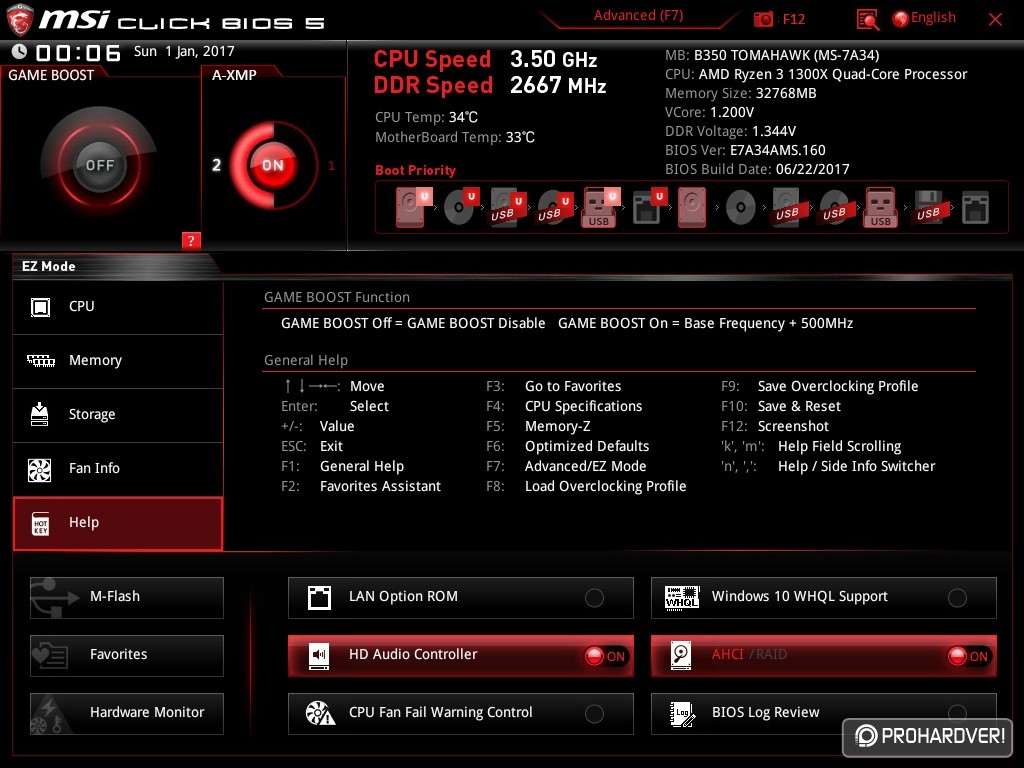Click the F8 Load Overclocking Profile entry

coord(586,487)
